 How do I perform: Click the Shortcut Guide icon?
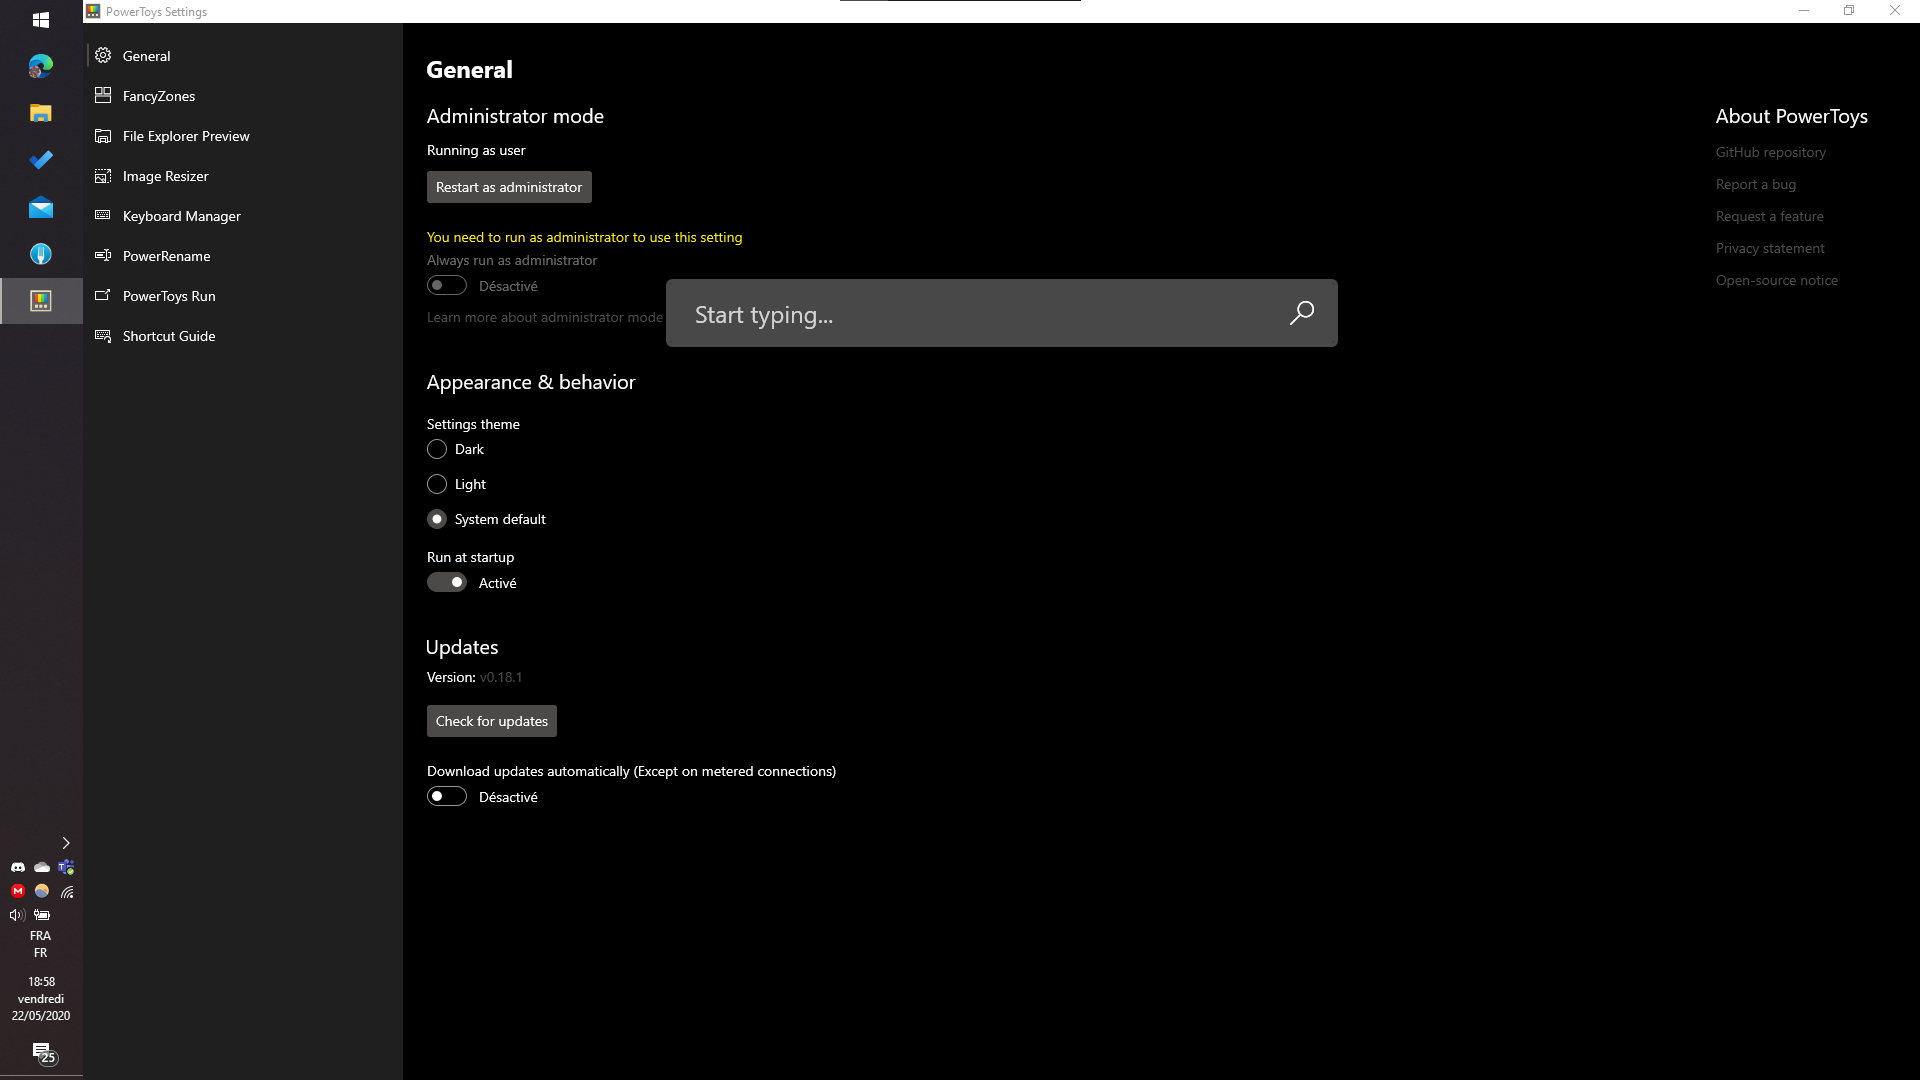click(x=103, y=336)
